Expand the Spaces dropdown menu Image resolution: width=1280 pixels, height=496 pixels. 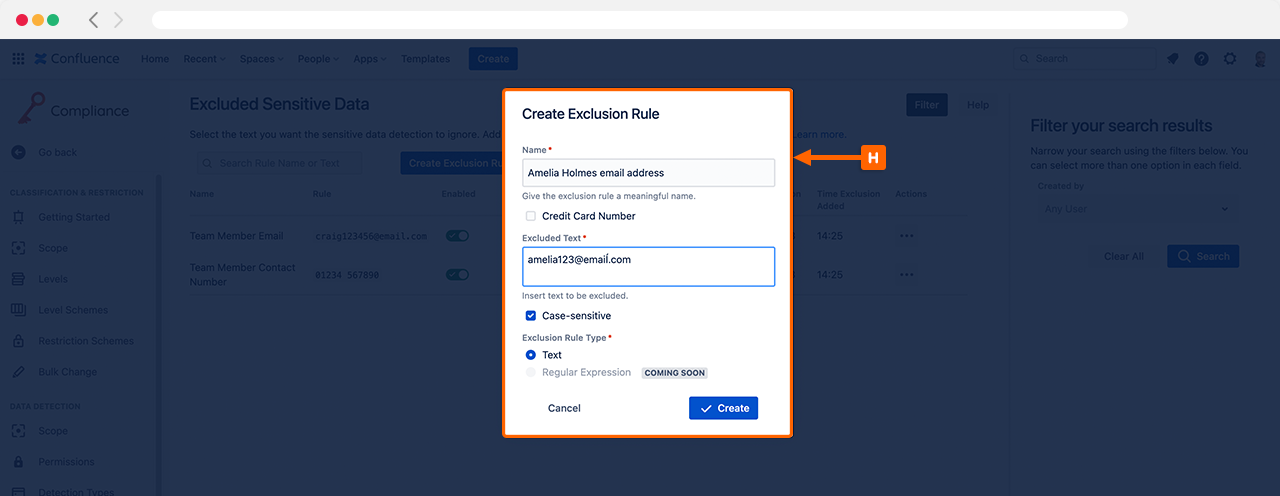(x=261, y=59)
